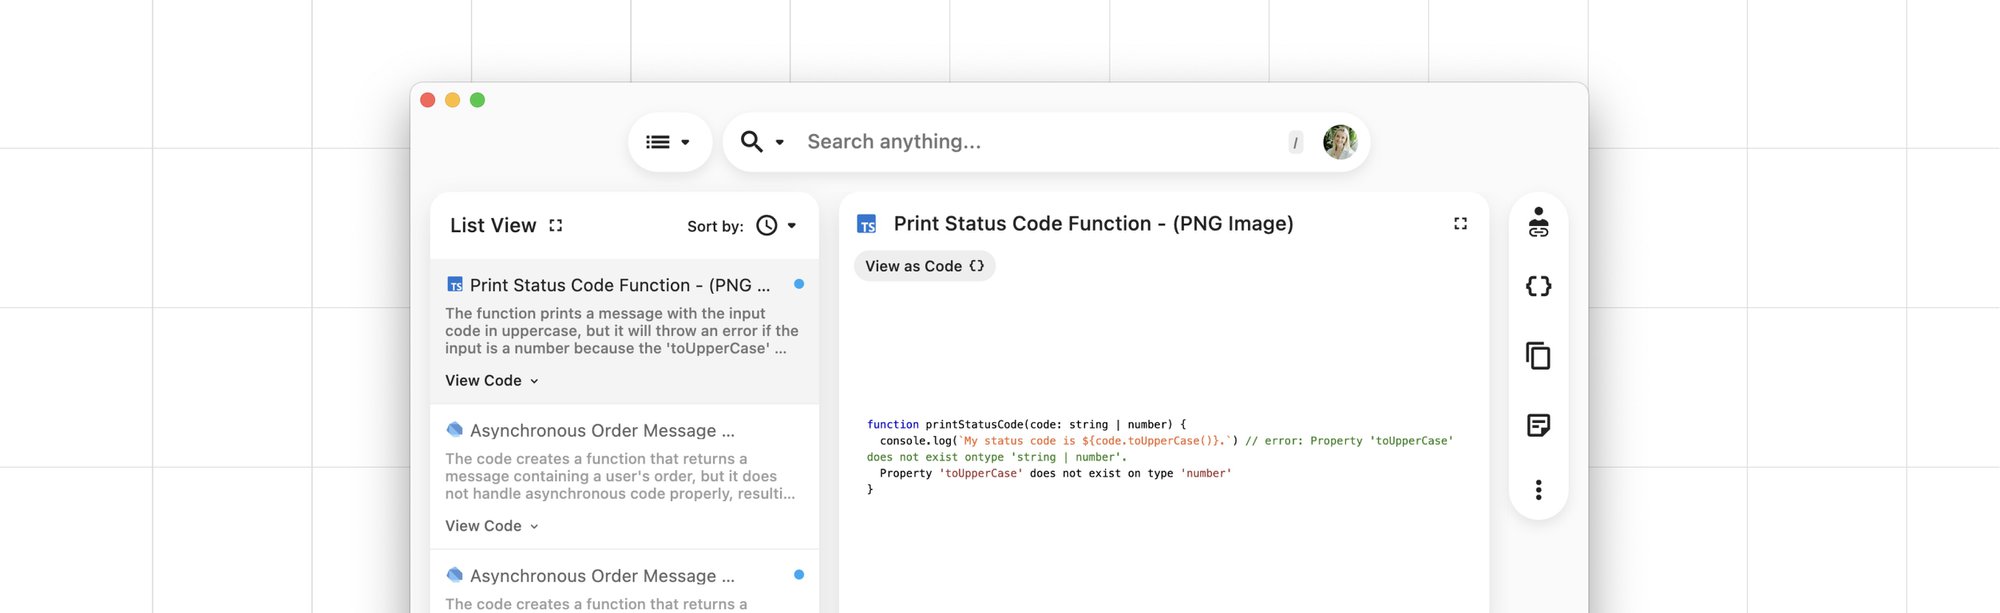
Task: Open annotations note icon in sidebar
Action: point(1538,426)
